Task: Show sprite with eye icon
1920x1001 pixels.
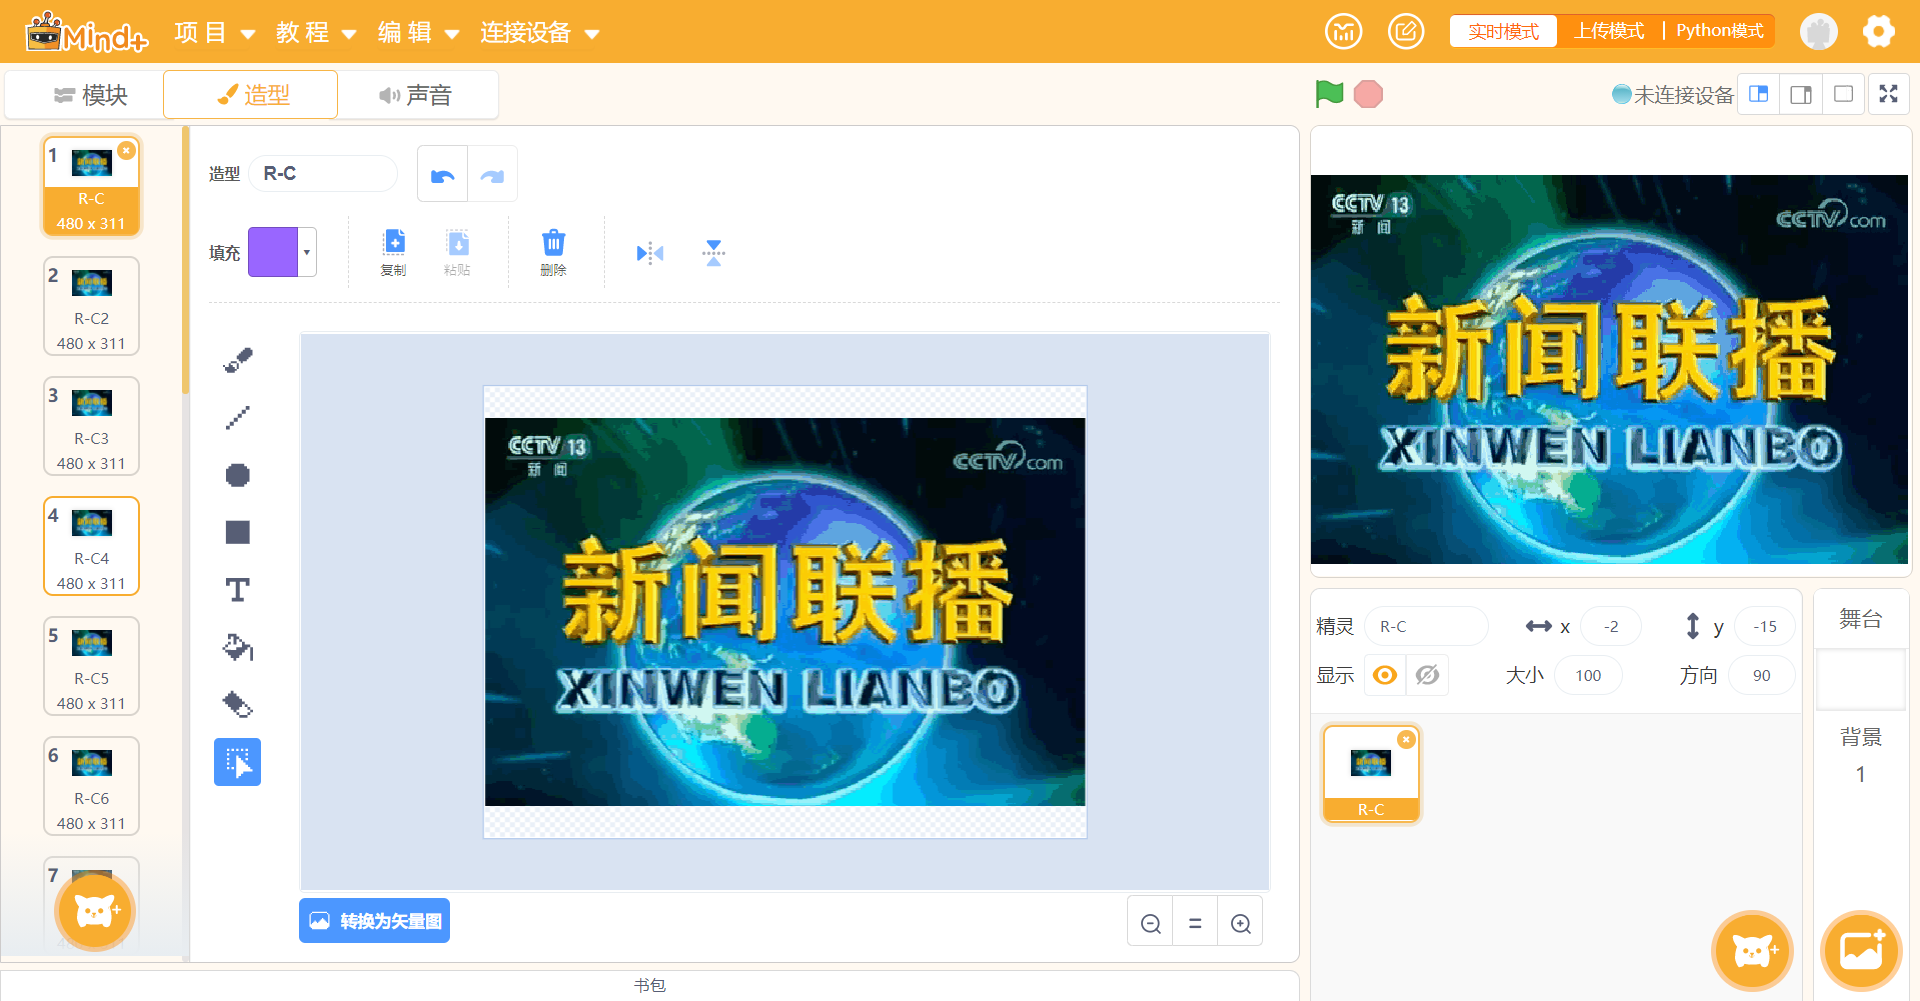Action: point(1385,675)
